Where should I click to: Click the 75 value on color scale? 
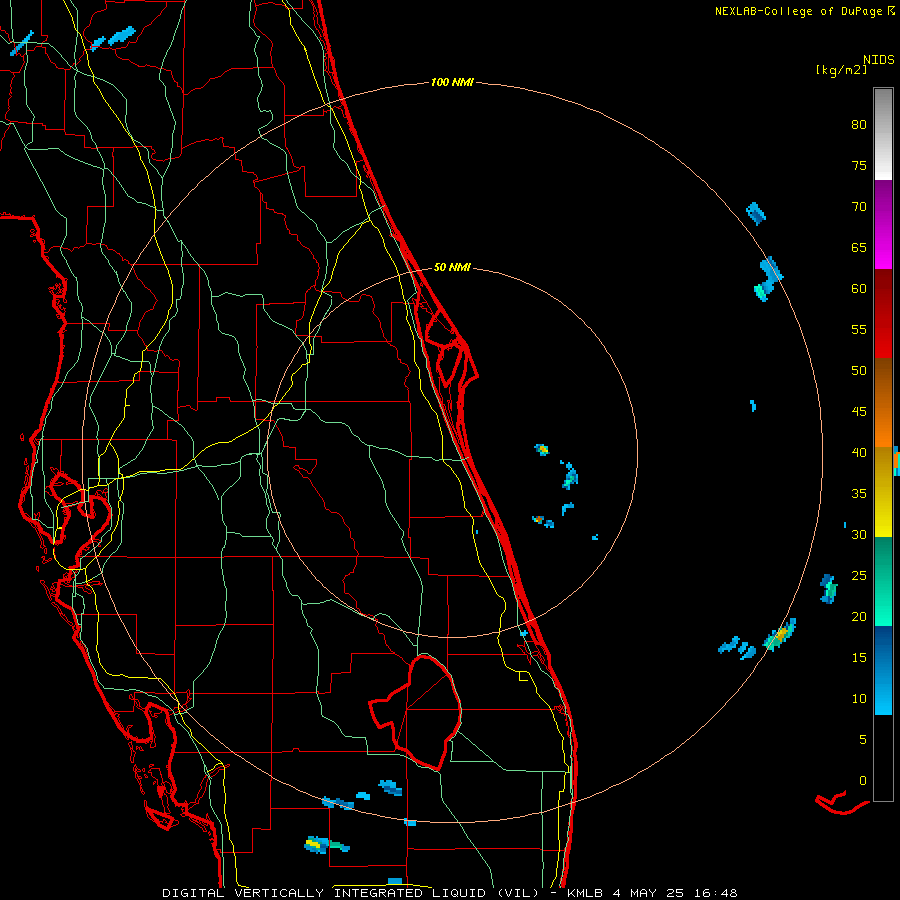859,165
